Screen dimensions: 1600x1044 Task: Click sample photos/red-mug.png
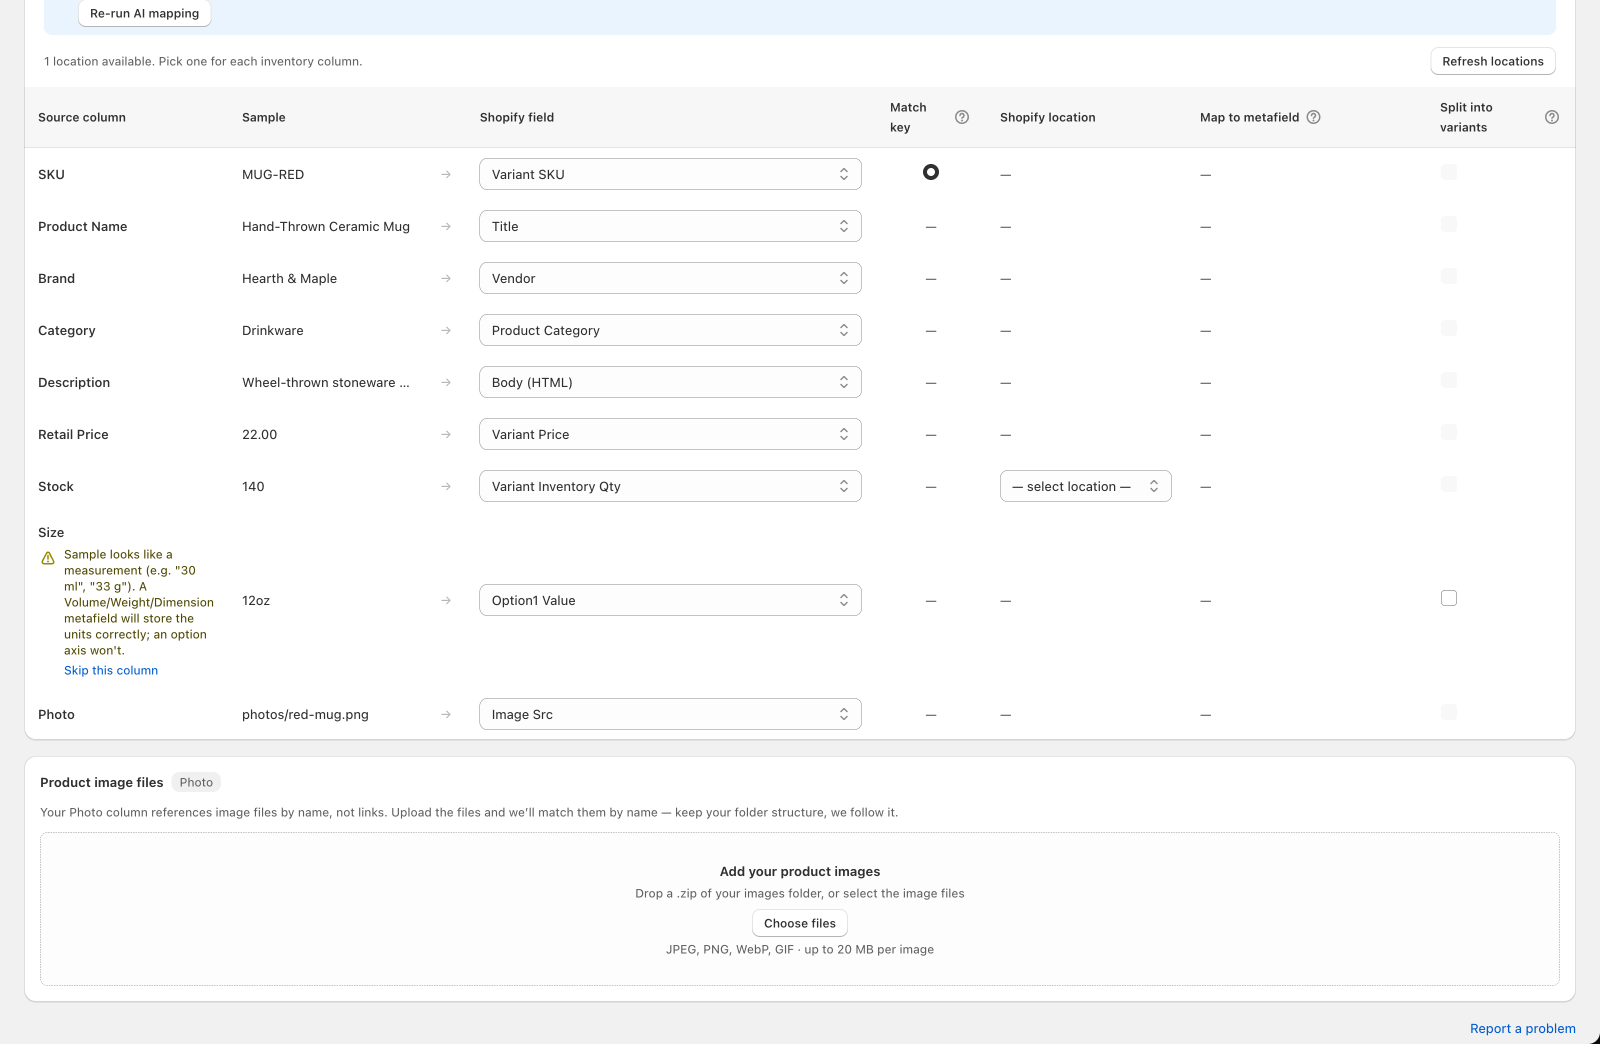click(x=305, y=714)
